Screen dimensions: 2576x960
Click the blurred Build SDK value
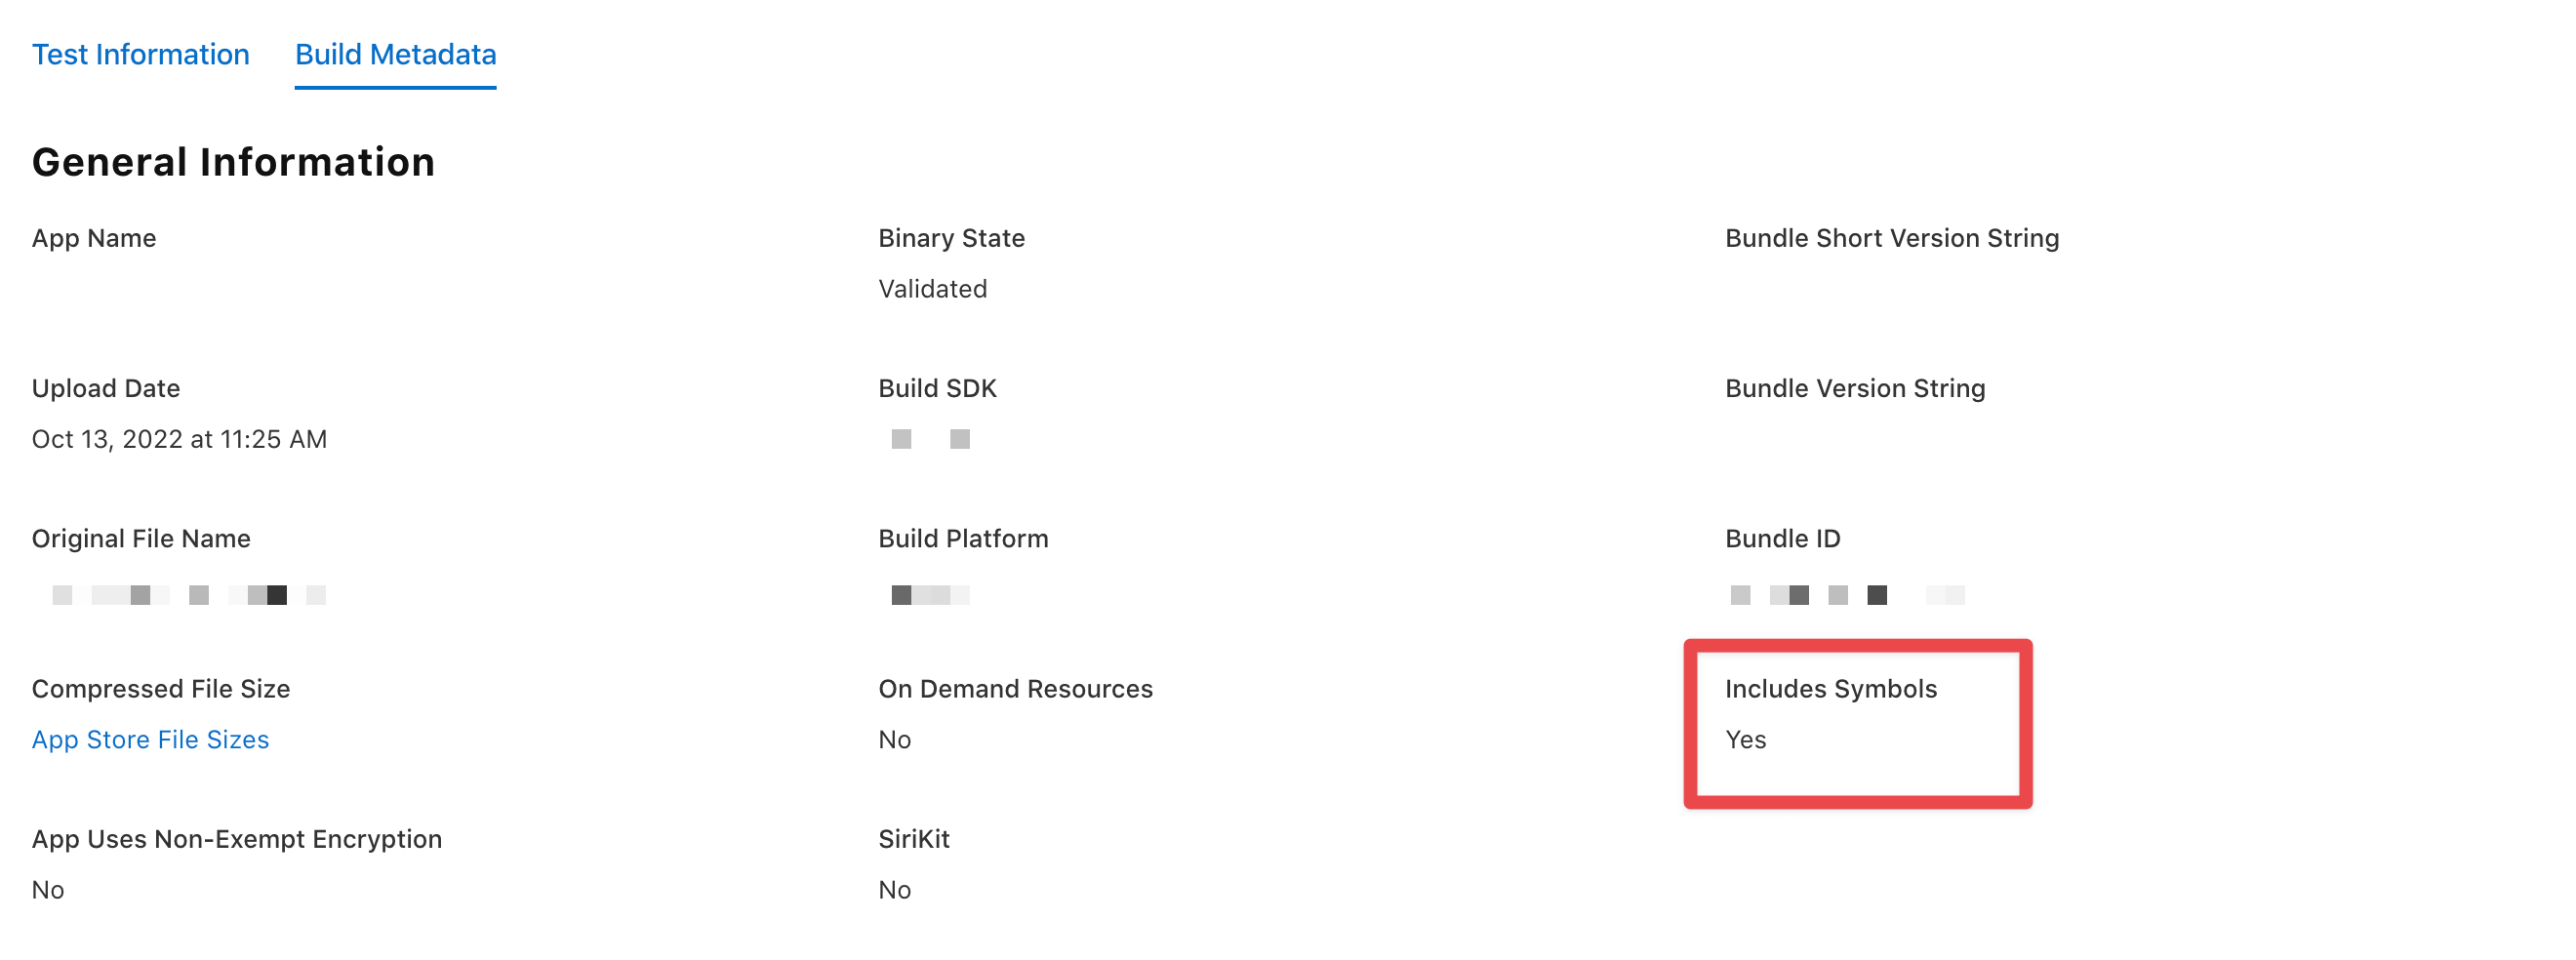930,439
